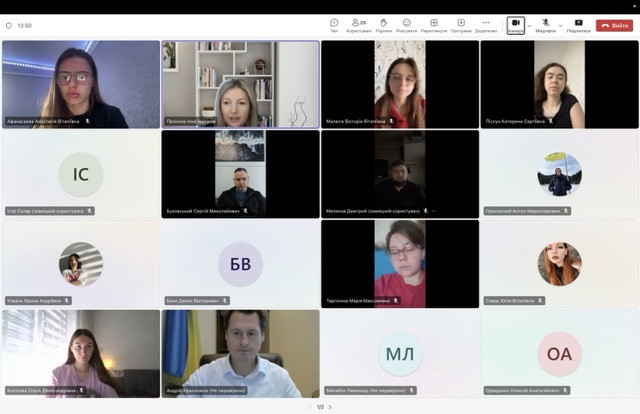Click the shield security icon near timer
Image resolution: width=640 pixels, height=414 pixels.
[x=9, y=25]
